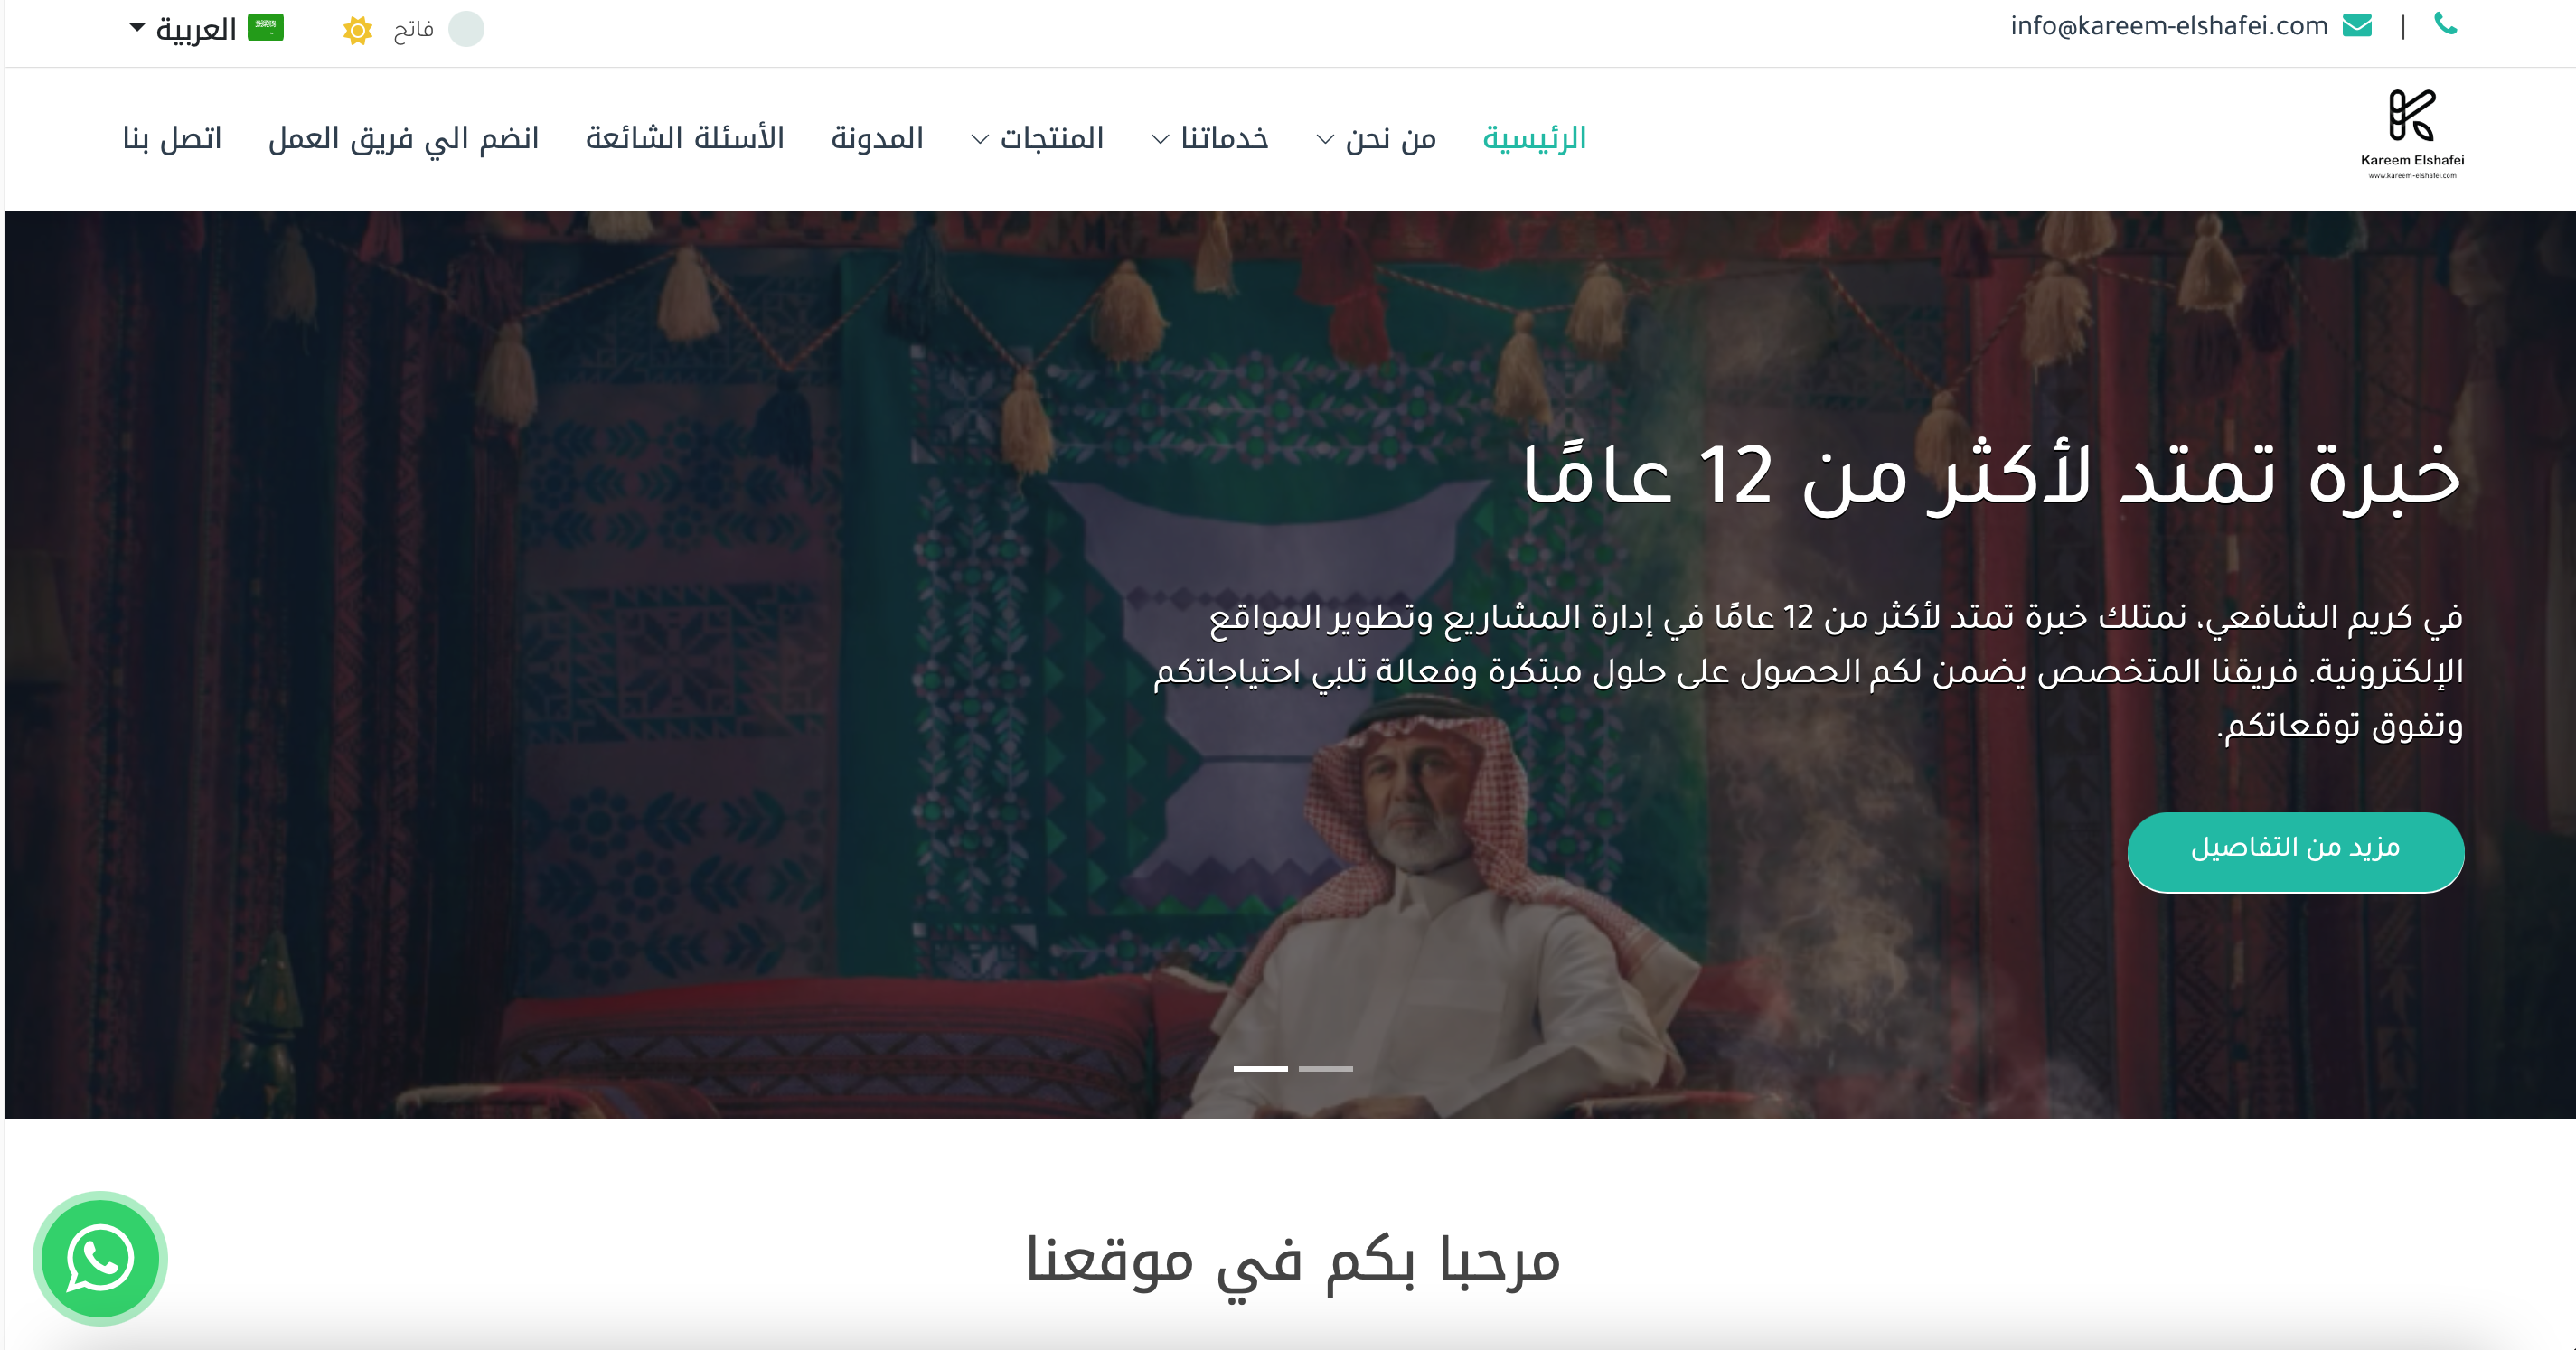Go to انضم الي فريق العمل page
The height and width of the screenshot is (1350, 2576).
tap(404, 138)
